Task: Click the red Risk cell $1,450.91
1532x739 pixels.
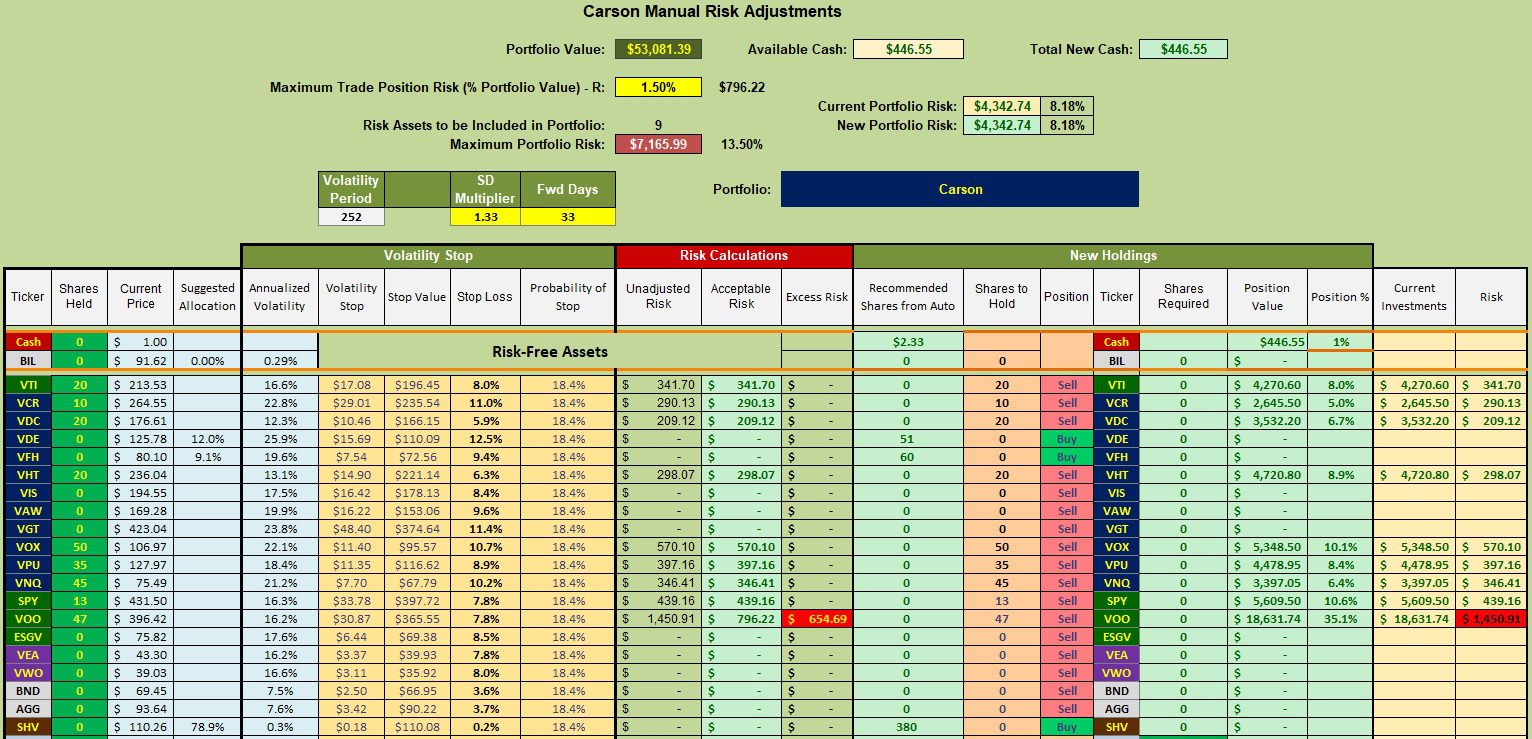Action: [x=1491, y=619]
